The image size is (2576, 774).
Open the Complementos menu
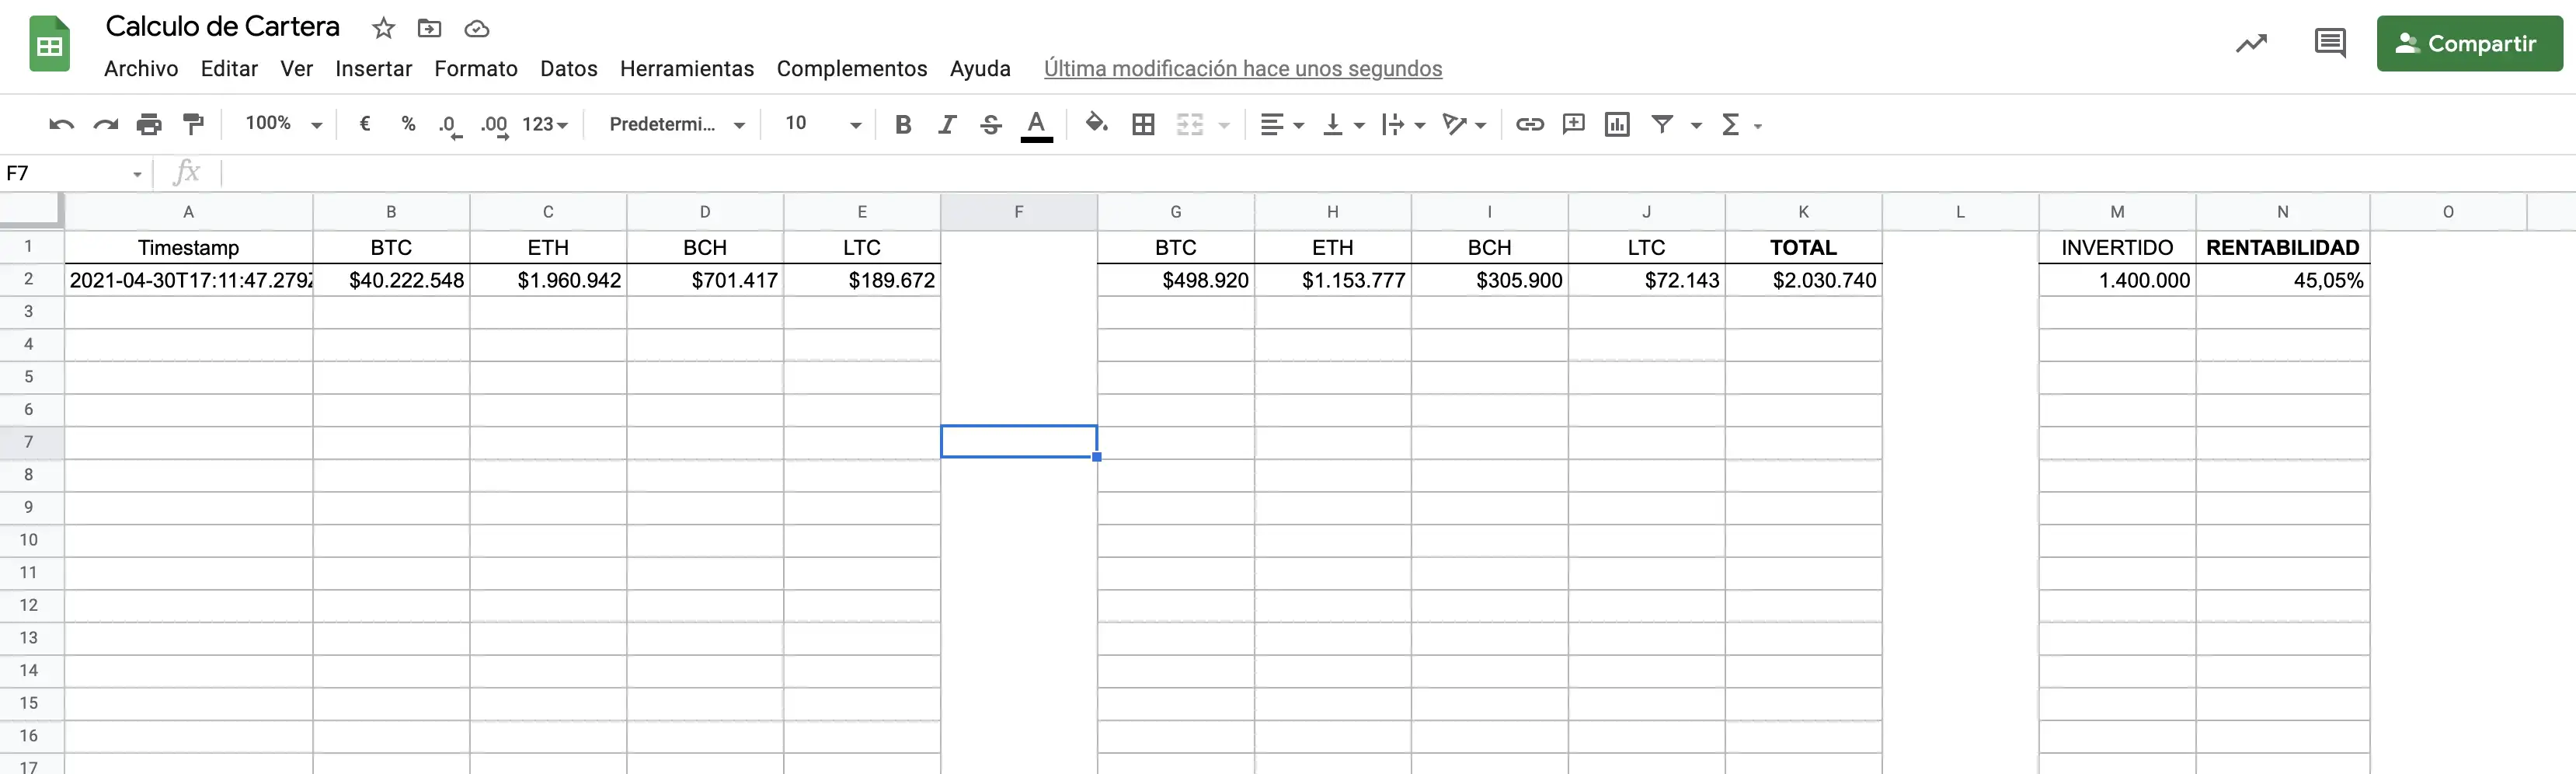(852, 68)
